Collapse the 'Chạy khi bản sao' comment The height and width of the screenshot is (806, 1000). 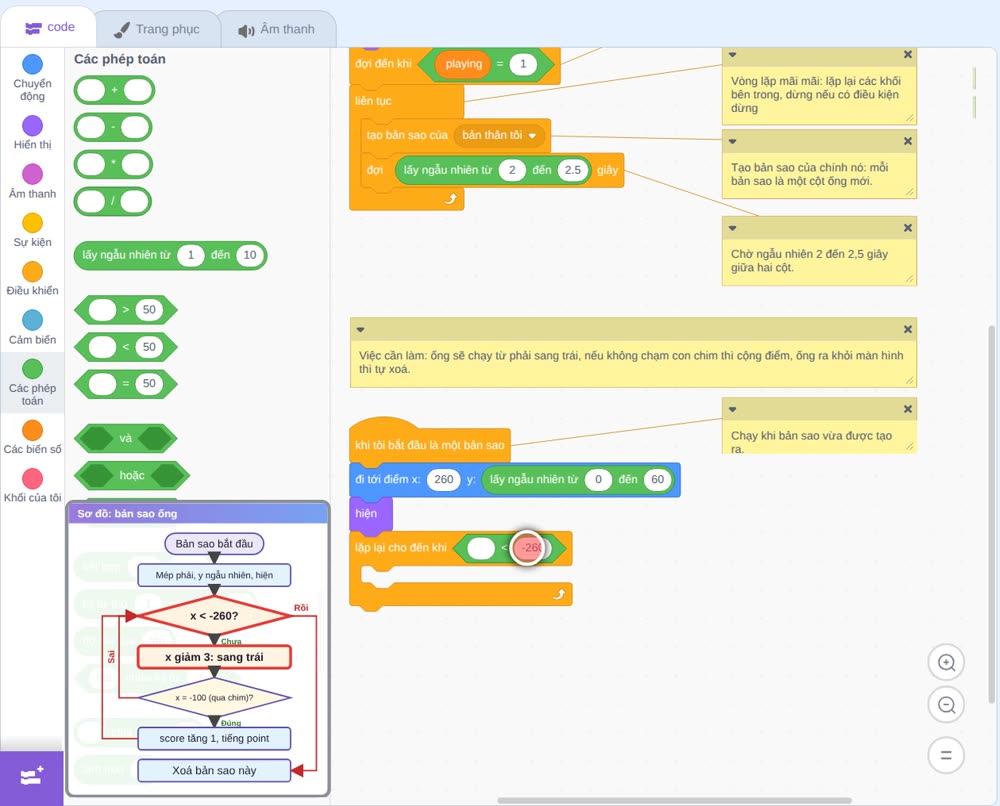point(733,409)
